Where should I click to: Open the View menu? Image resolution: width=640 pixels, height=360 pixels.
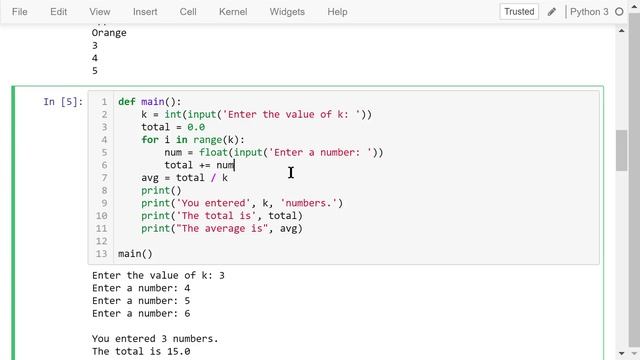pyautogui.click(x=100, y=12)
